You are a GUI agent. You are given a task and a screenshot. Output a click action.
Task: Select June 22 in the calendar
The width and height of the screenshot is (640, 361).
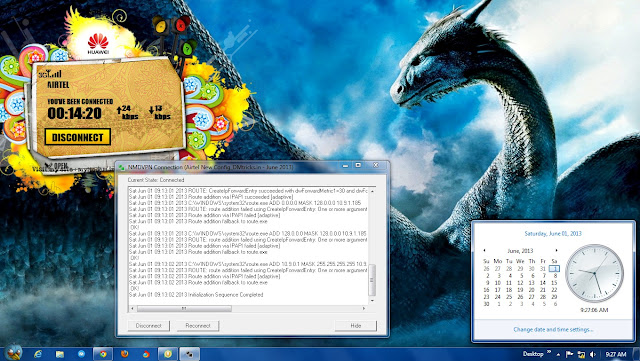[554, 290]
